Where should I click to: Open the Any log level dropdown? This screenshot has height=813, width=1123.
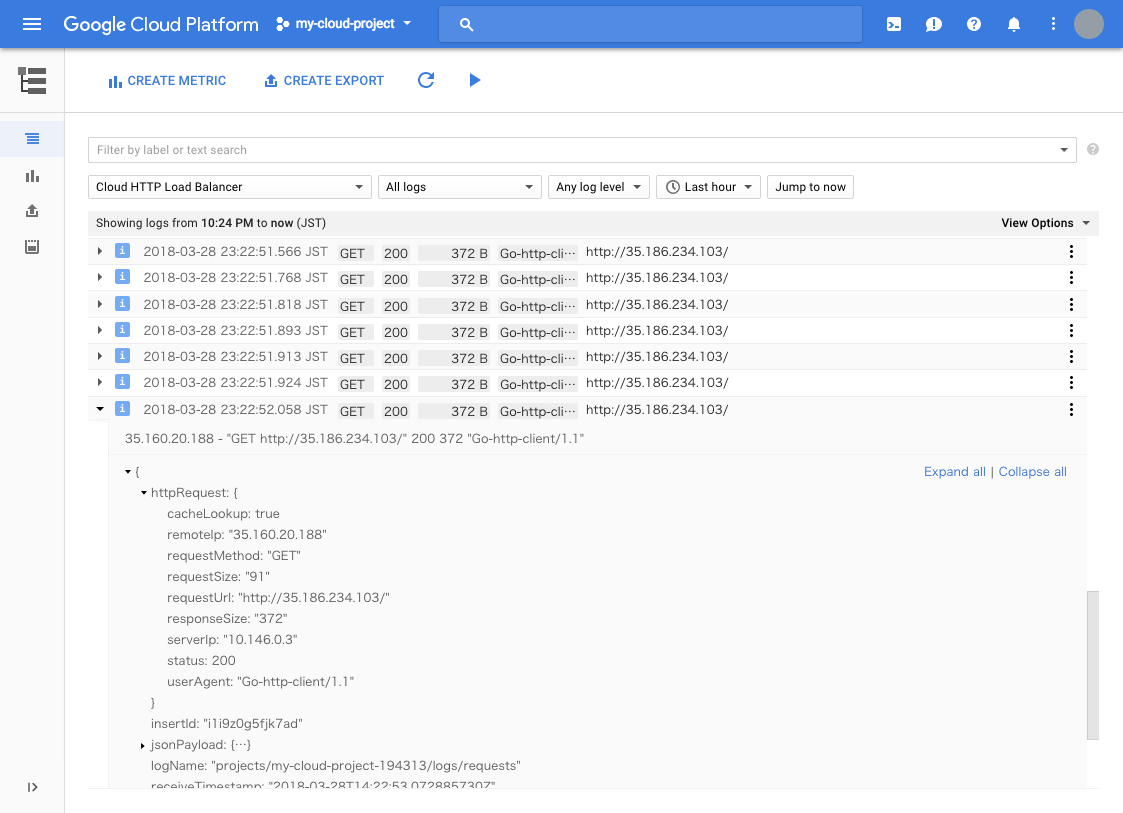click(x=598, y=187)
